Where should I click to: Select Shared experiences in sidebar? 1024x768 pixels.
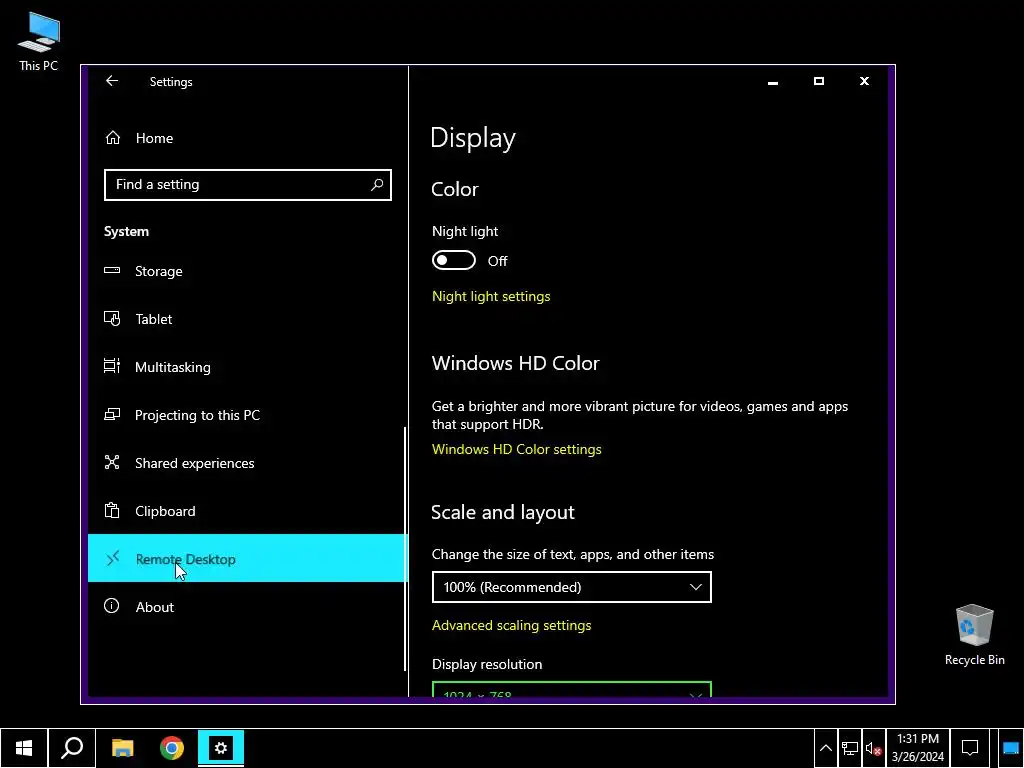tap(248, 463)
